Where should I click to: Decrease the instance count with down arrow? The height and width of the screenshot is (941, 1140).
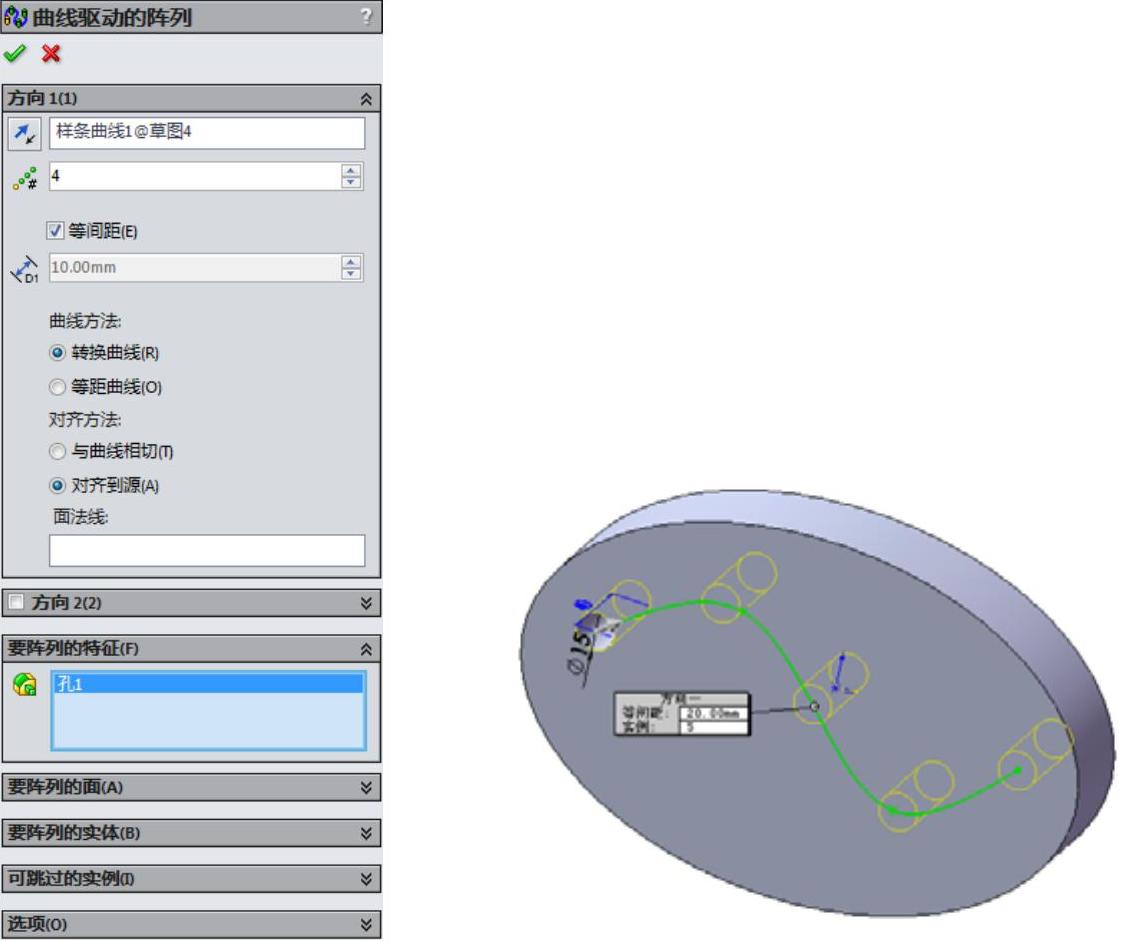pos(351,182)
